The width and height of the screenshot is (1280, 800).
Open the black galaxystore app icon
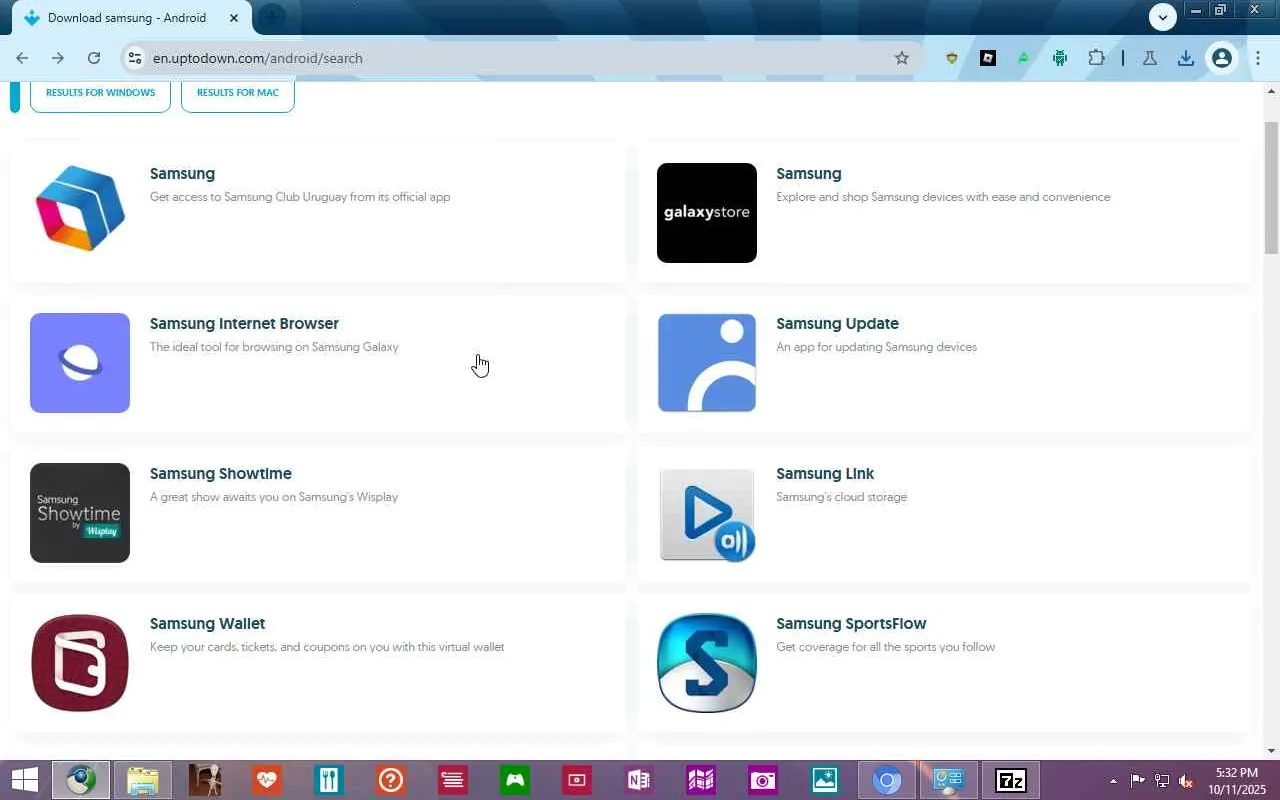pyautogui.click(x=707, y=213)
